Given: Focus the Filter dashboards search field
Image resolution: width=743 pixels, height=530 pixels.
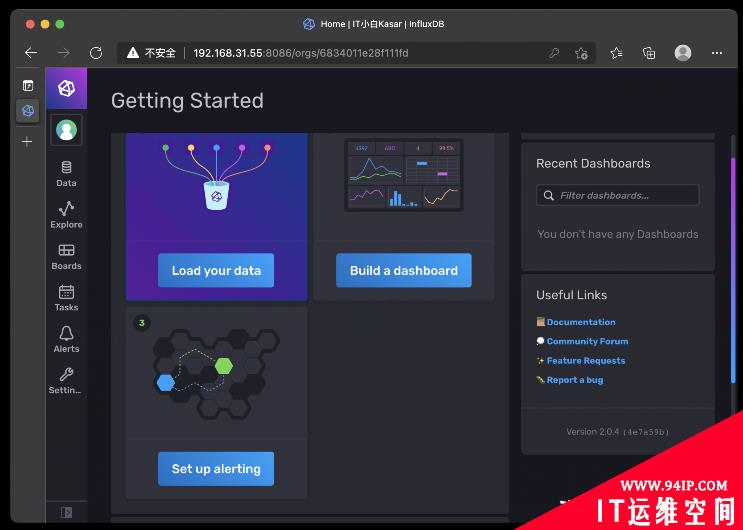Looking at the screenshot, I should click(617, 195).
